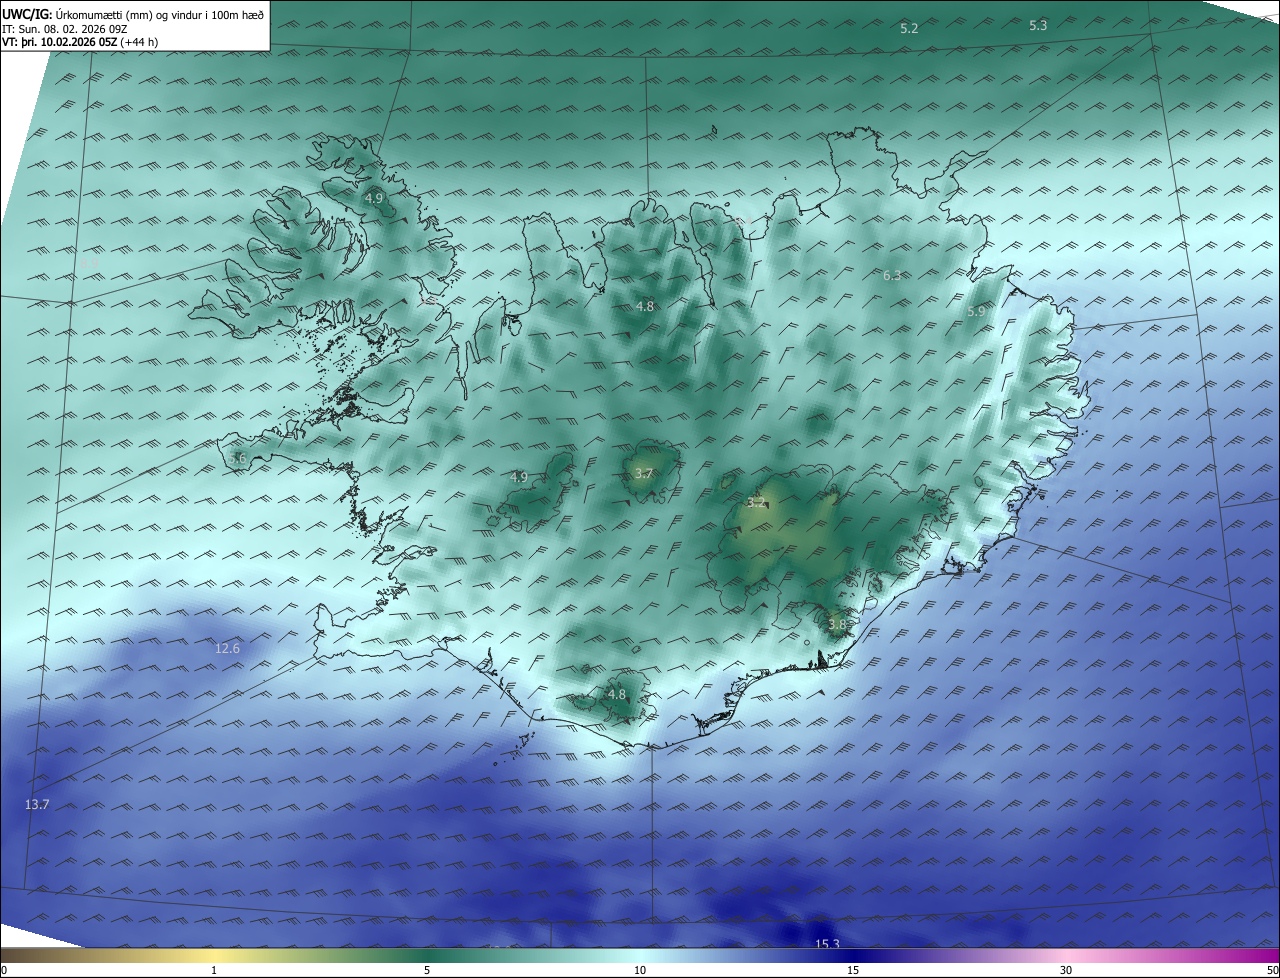
Task: Click the colorbar tick label 10
Action: pyautogui.click(x=640, y=970)
